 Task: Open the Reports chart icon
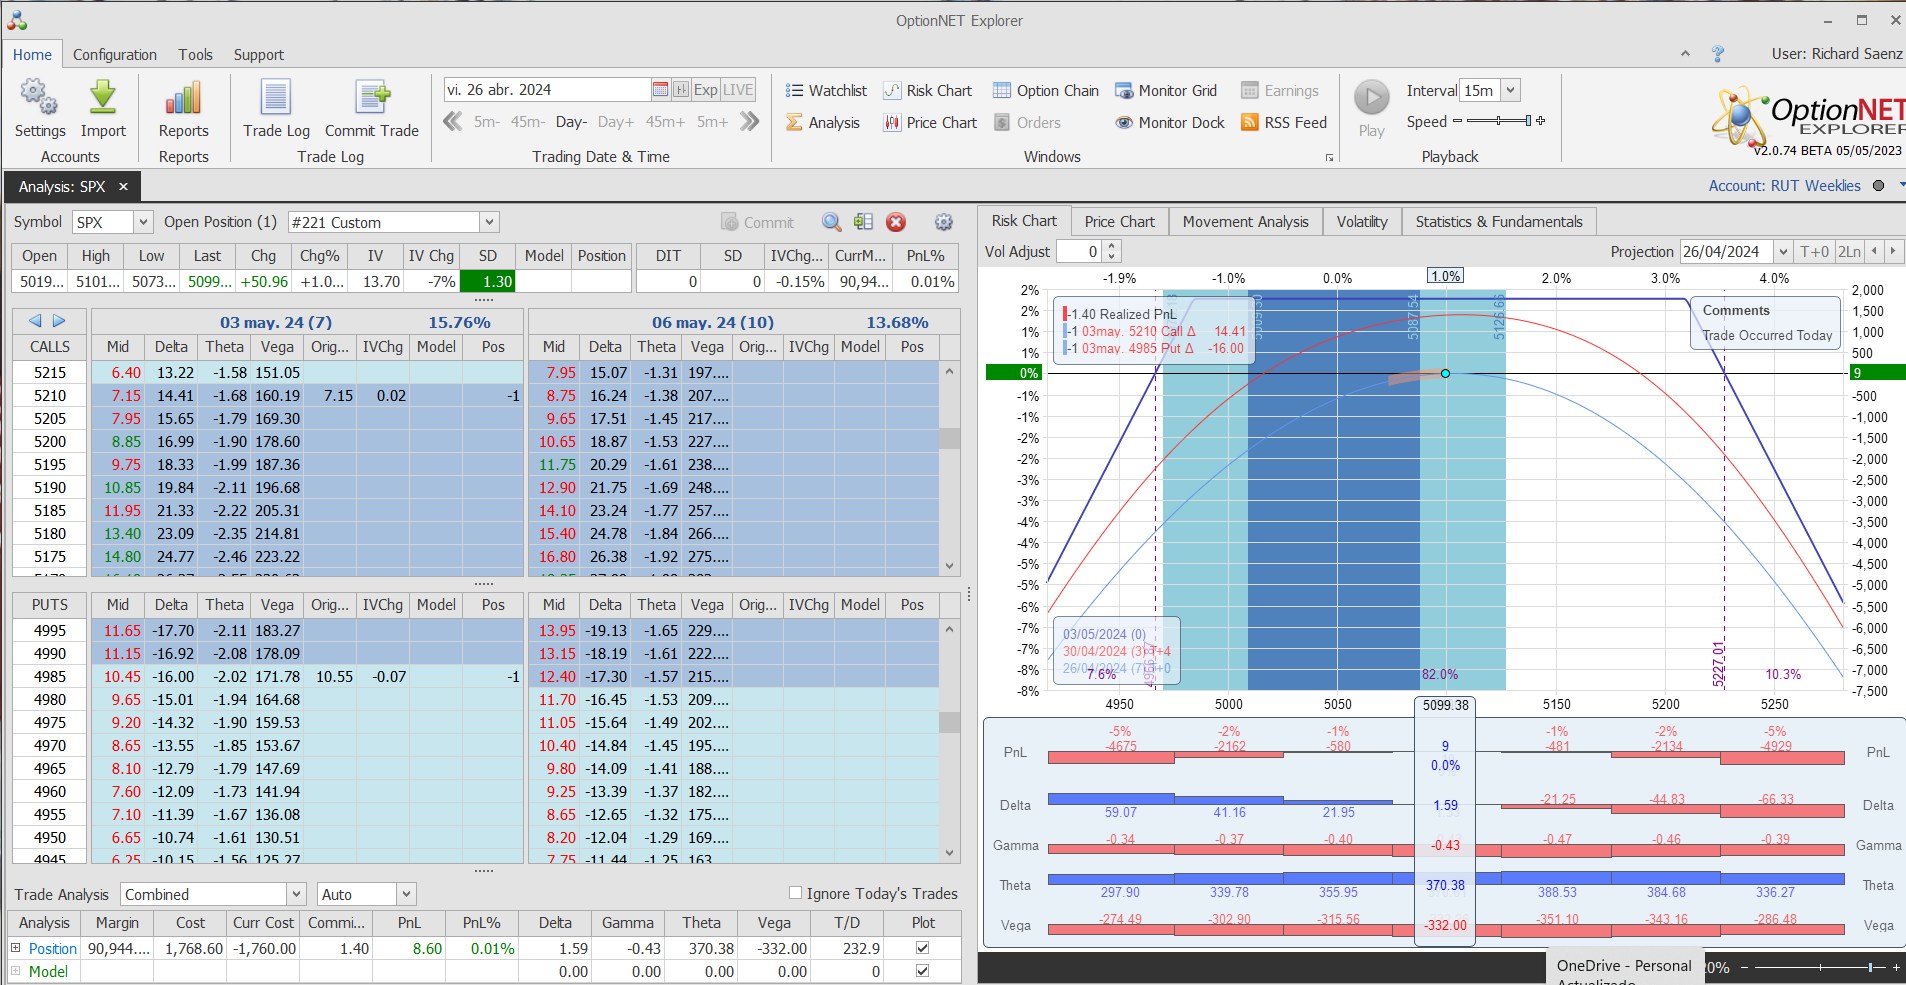(183, 99)
